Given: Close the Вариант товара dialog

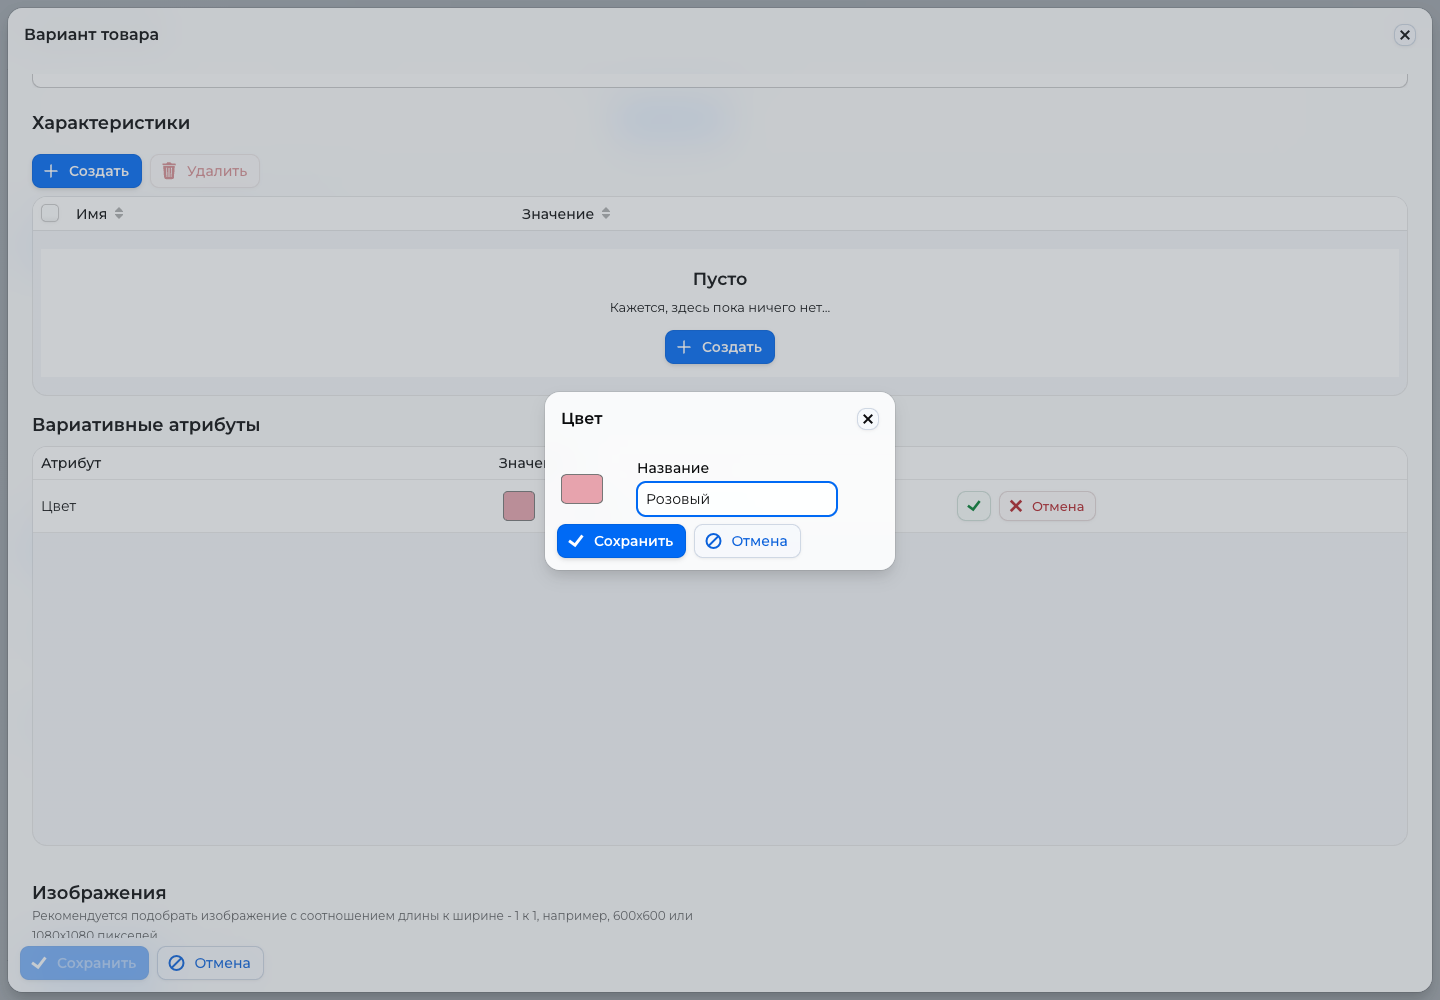Looking at the screenshot, I should click(1405, 35).
